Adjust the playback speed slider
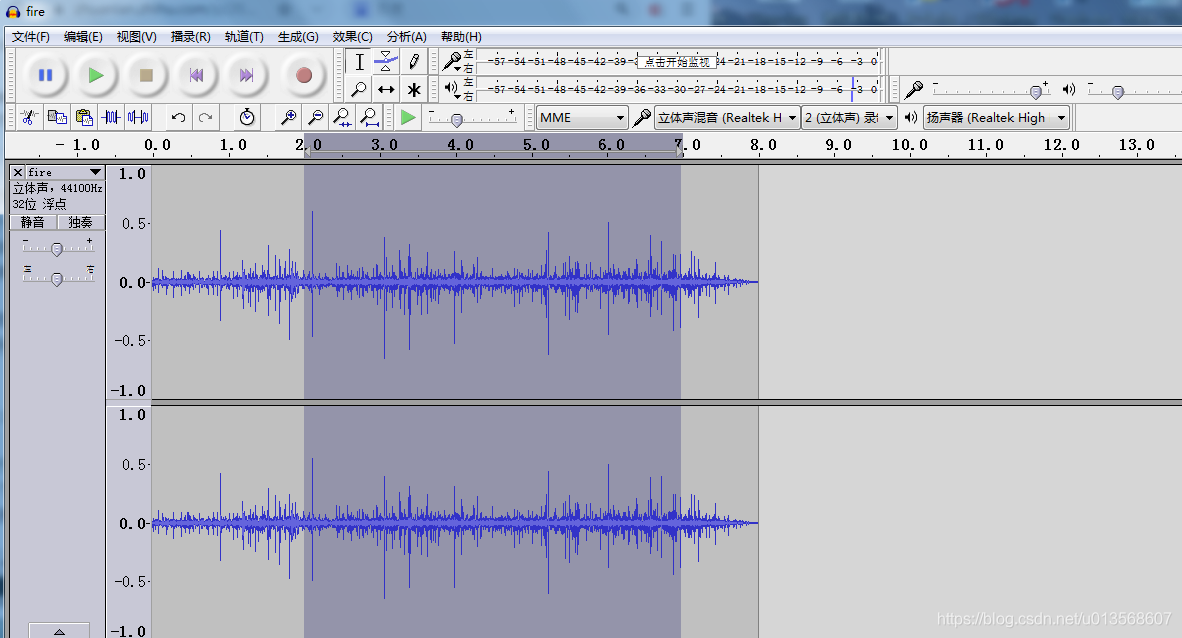Screen dimensions: 1182x638 pos(456,120)
